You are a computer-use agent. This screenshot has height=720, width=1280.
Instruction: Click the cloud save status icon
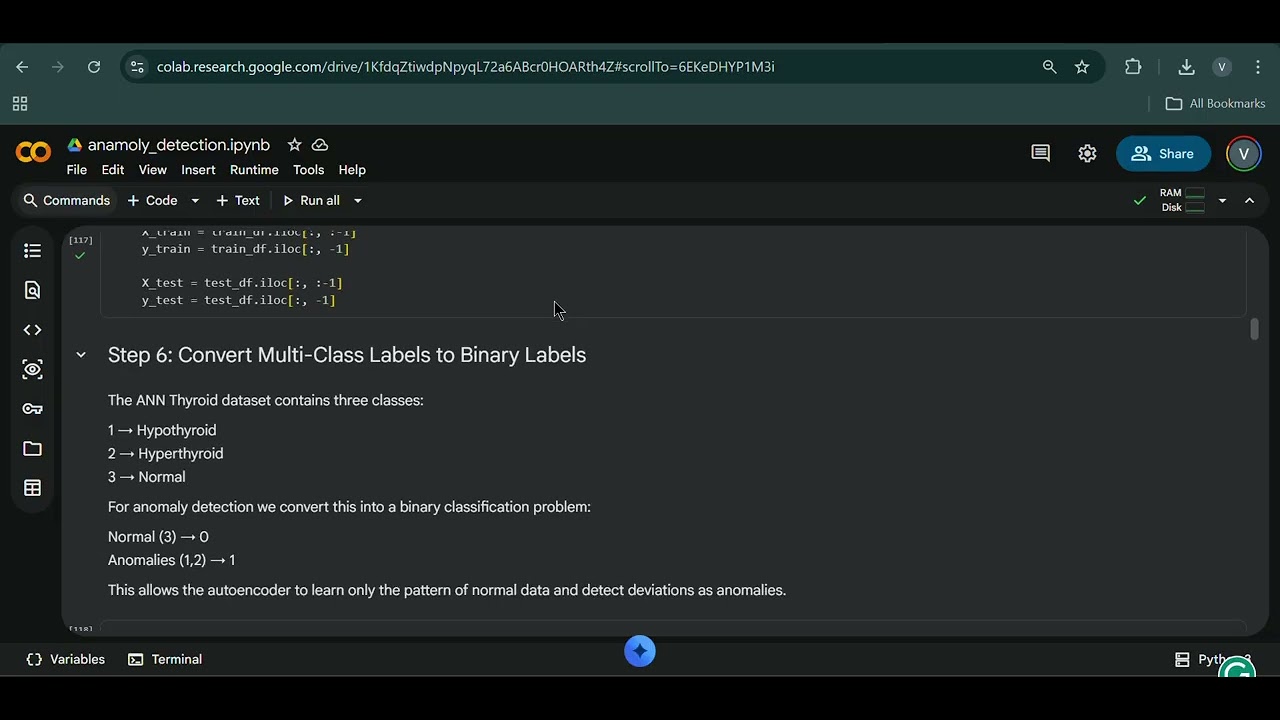(320, 145)
